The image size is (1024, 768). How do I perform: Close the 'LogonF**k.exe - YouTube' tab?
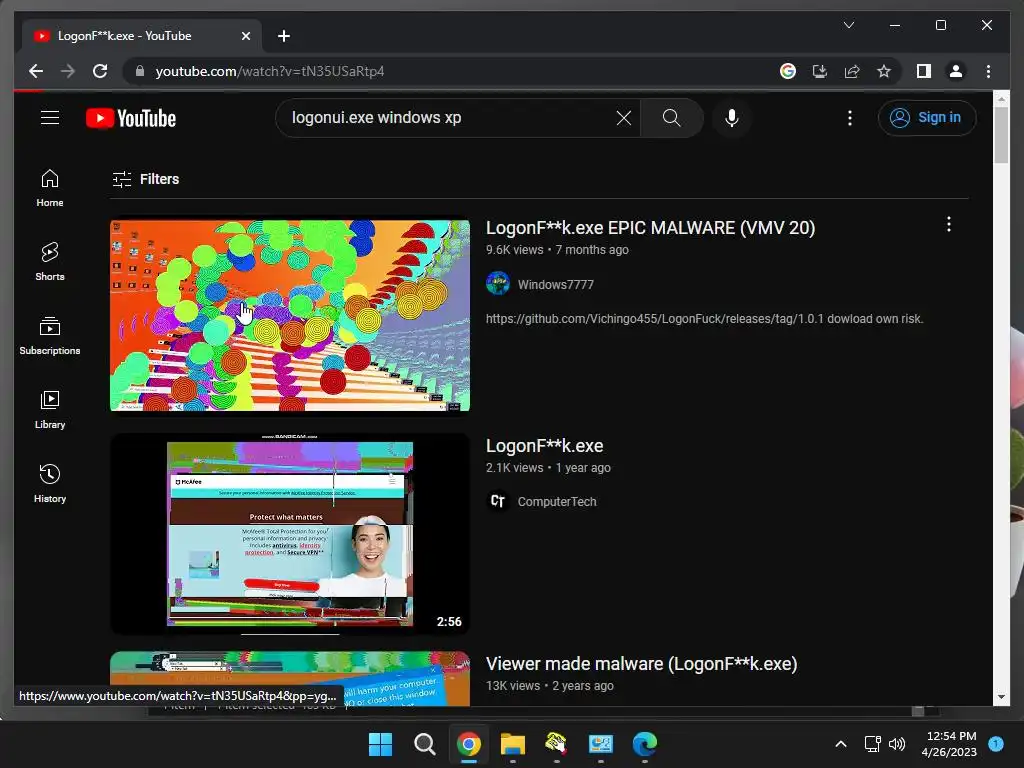pyautogui.click(x=246, y=37)
